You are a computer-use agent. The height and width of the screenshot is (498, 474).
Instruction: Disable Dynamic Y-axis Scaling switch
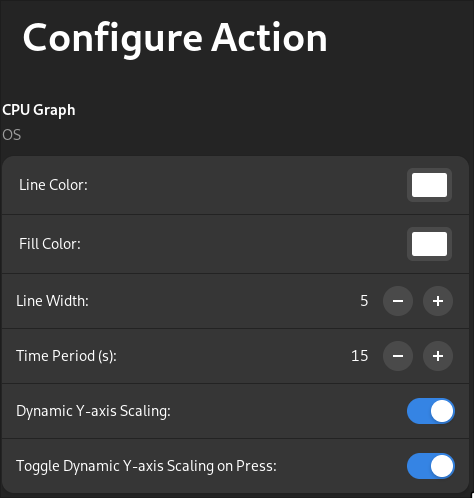[431, 411]
